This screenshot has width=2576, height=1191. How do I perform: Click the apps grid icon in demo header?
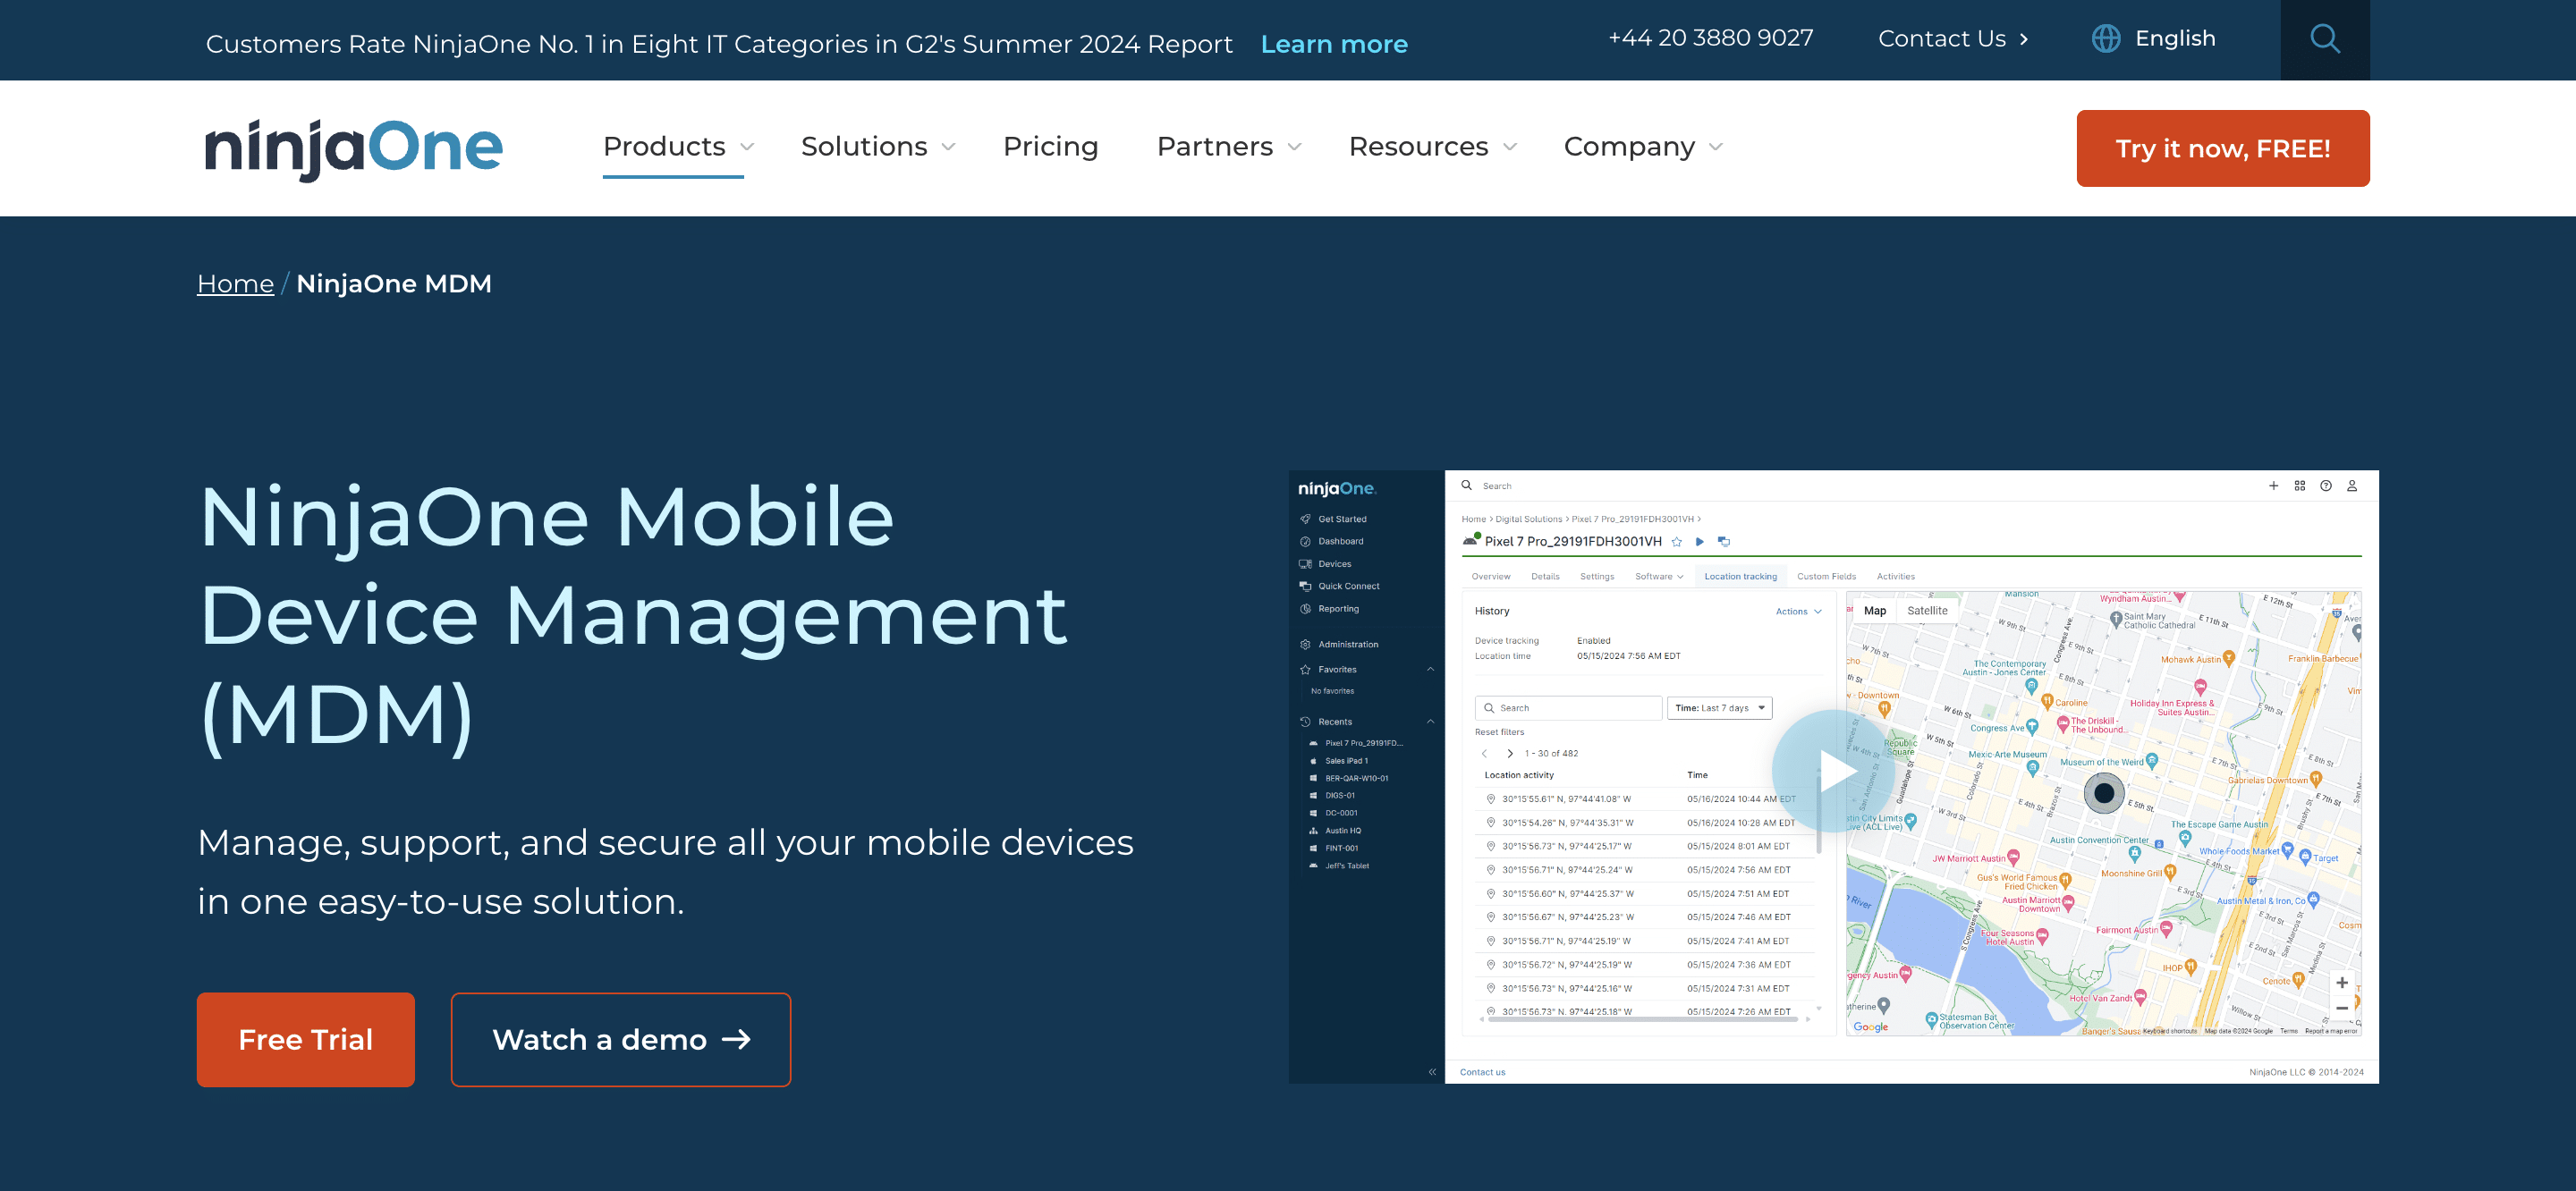pos(2300,485)
